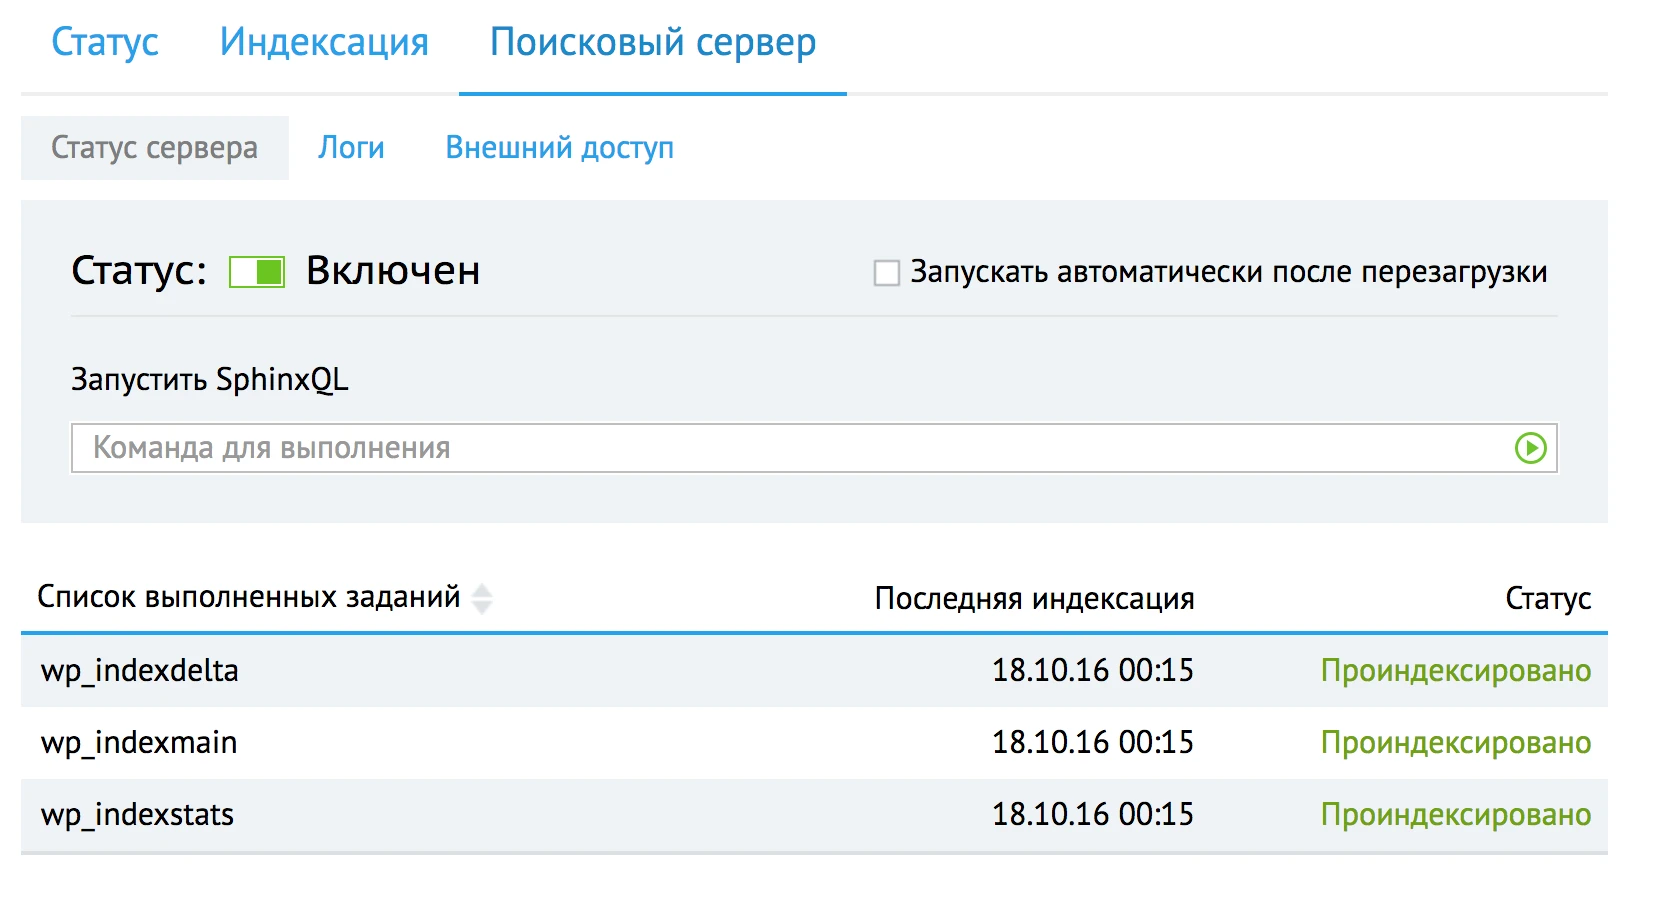Viewport: 1662px width, 918px height.
Task: Toggle the server status switch off
Action: tap(257, 272)
